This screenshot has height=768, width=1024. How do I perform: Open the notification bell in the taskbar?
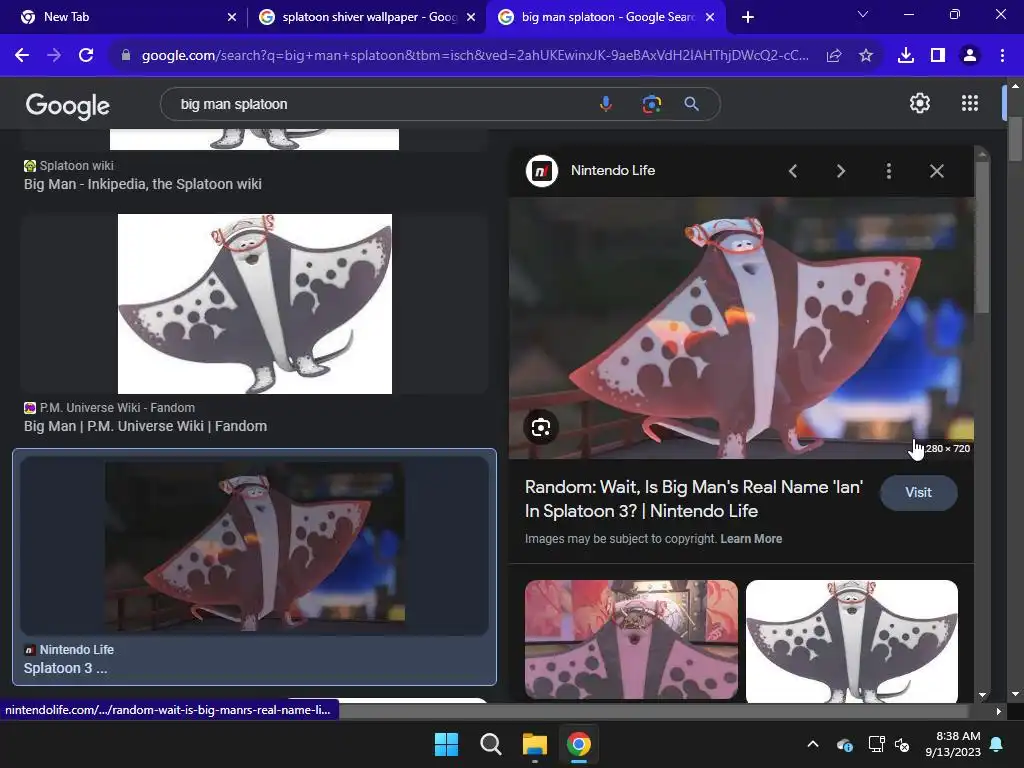pos(997,744)
